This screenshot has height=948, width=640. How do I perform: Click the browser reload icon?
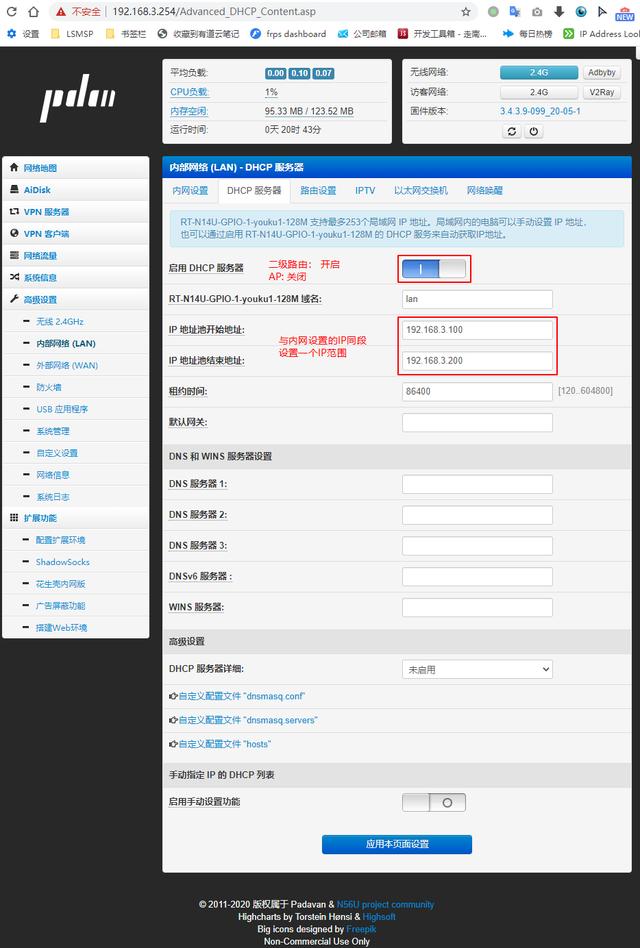(x=11, y=11)
